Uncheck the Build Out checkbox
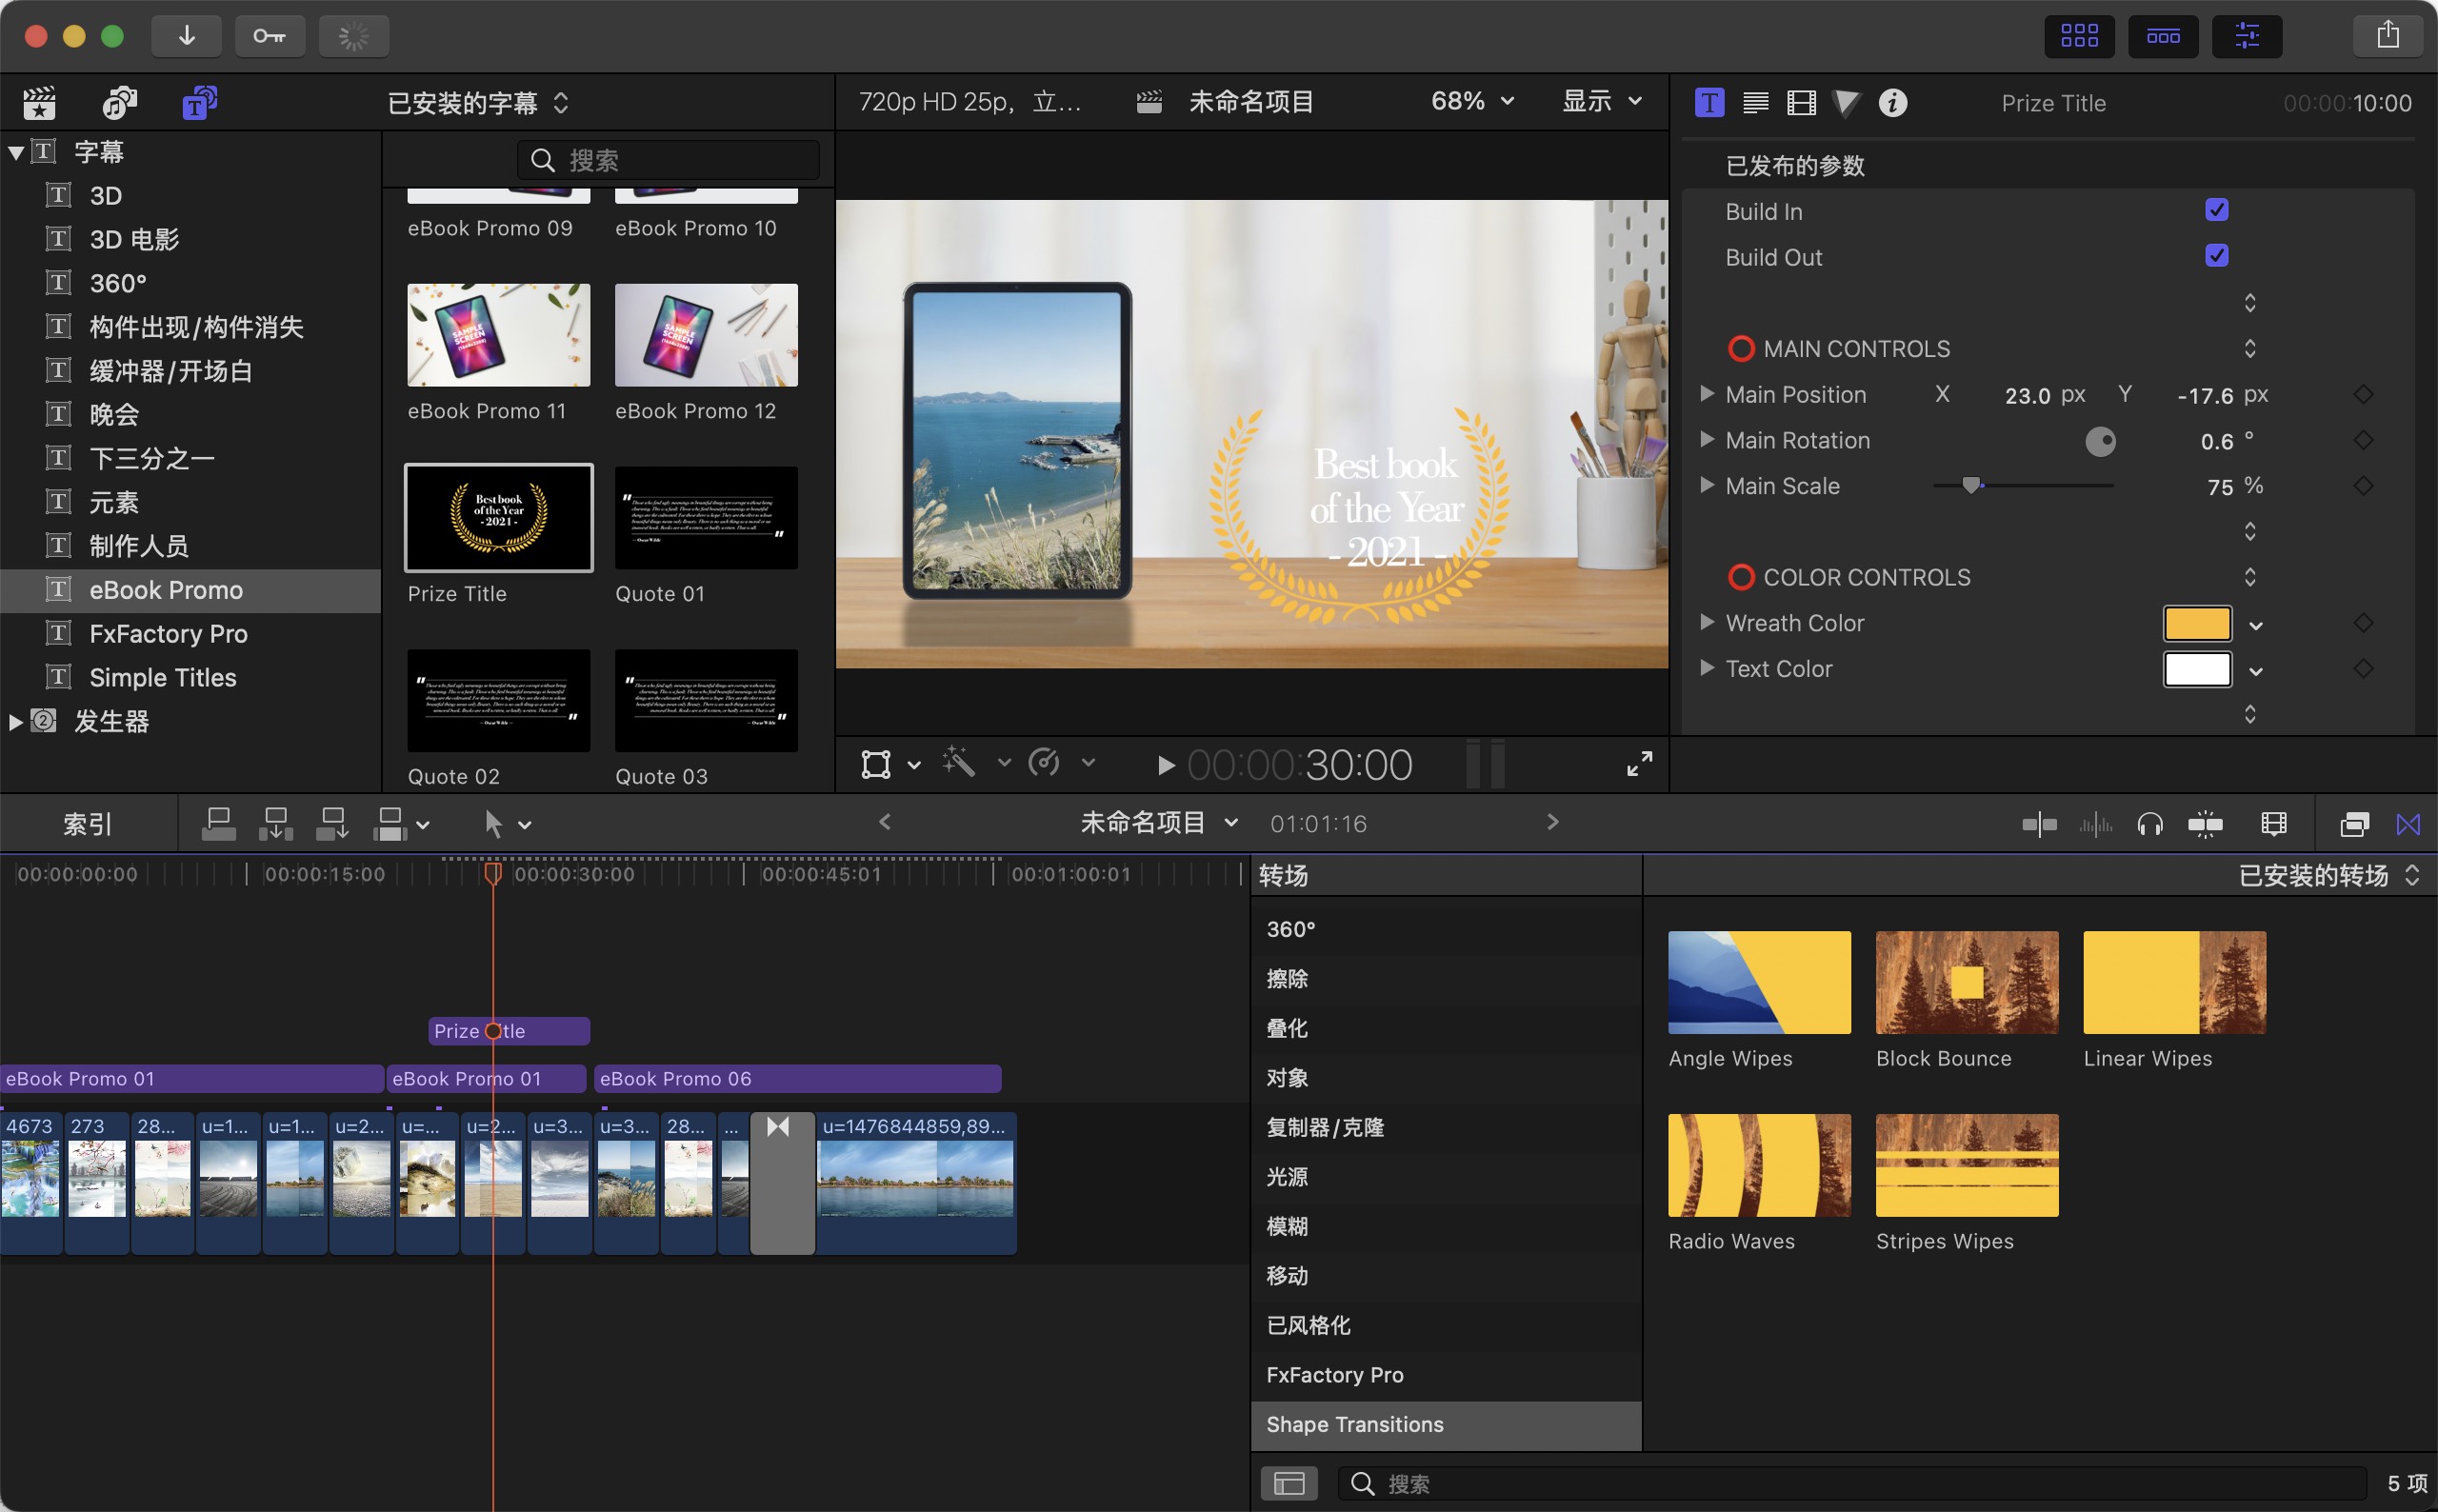2438x1512 pixels. click(x=2216, y=256)
